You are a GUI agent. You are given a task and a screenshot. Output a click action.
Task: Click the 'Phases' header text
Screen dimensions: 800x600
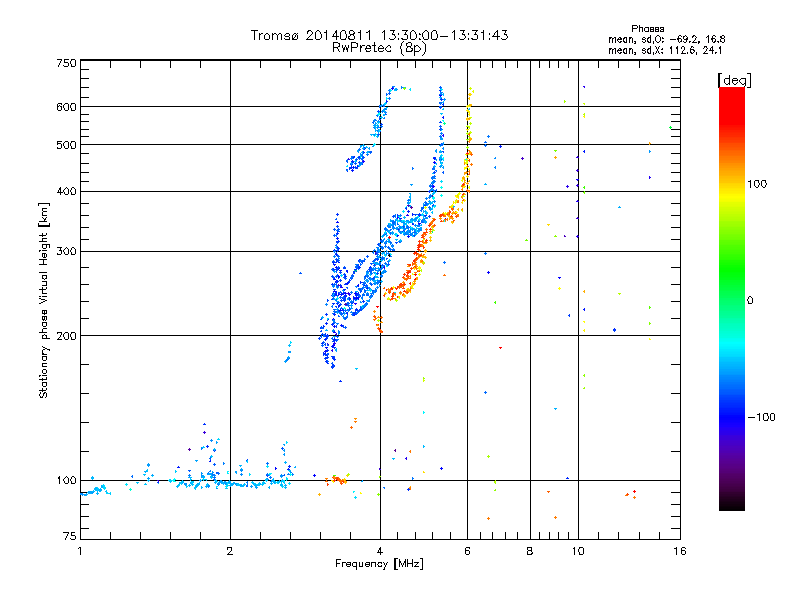(647, 29)
